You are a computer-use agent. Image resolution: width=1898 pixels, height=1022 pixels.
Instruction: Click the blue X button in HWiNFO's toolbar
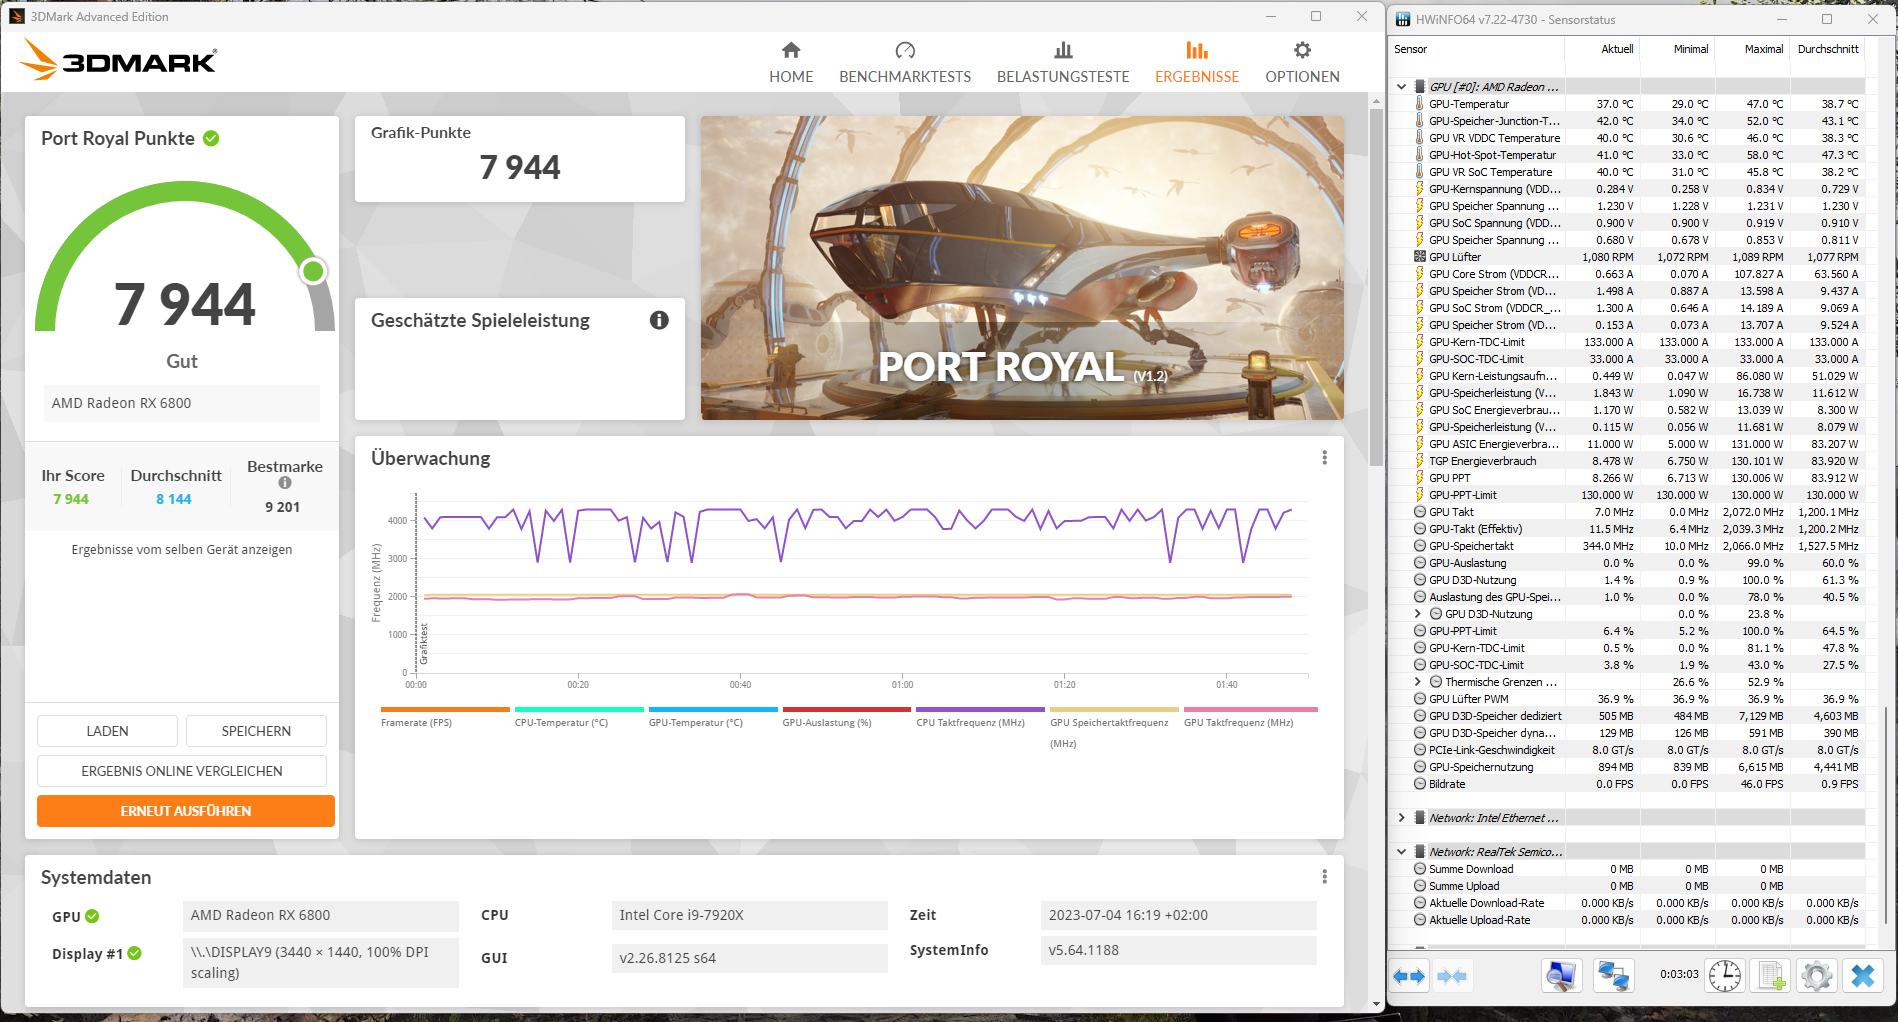coord(1863,976)
